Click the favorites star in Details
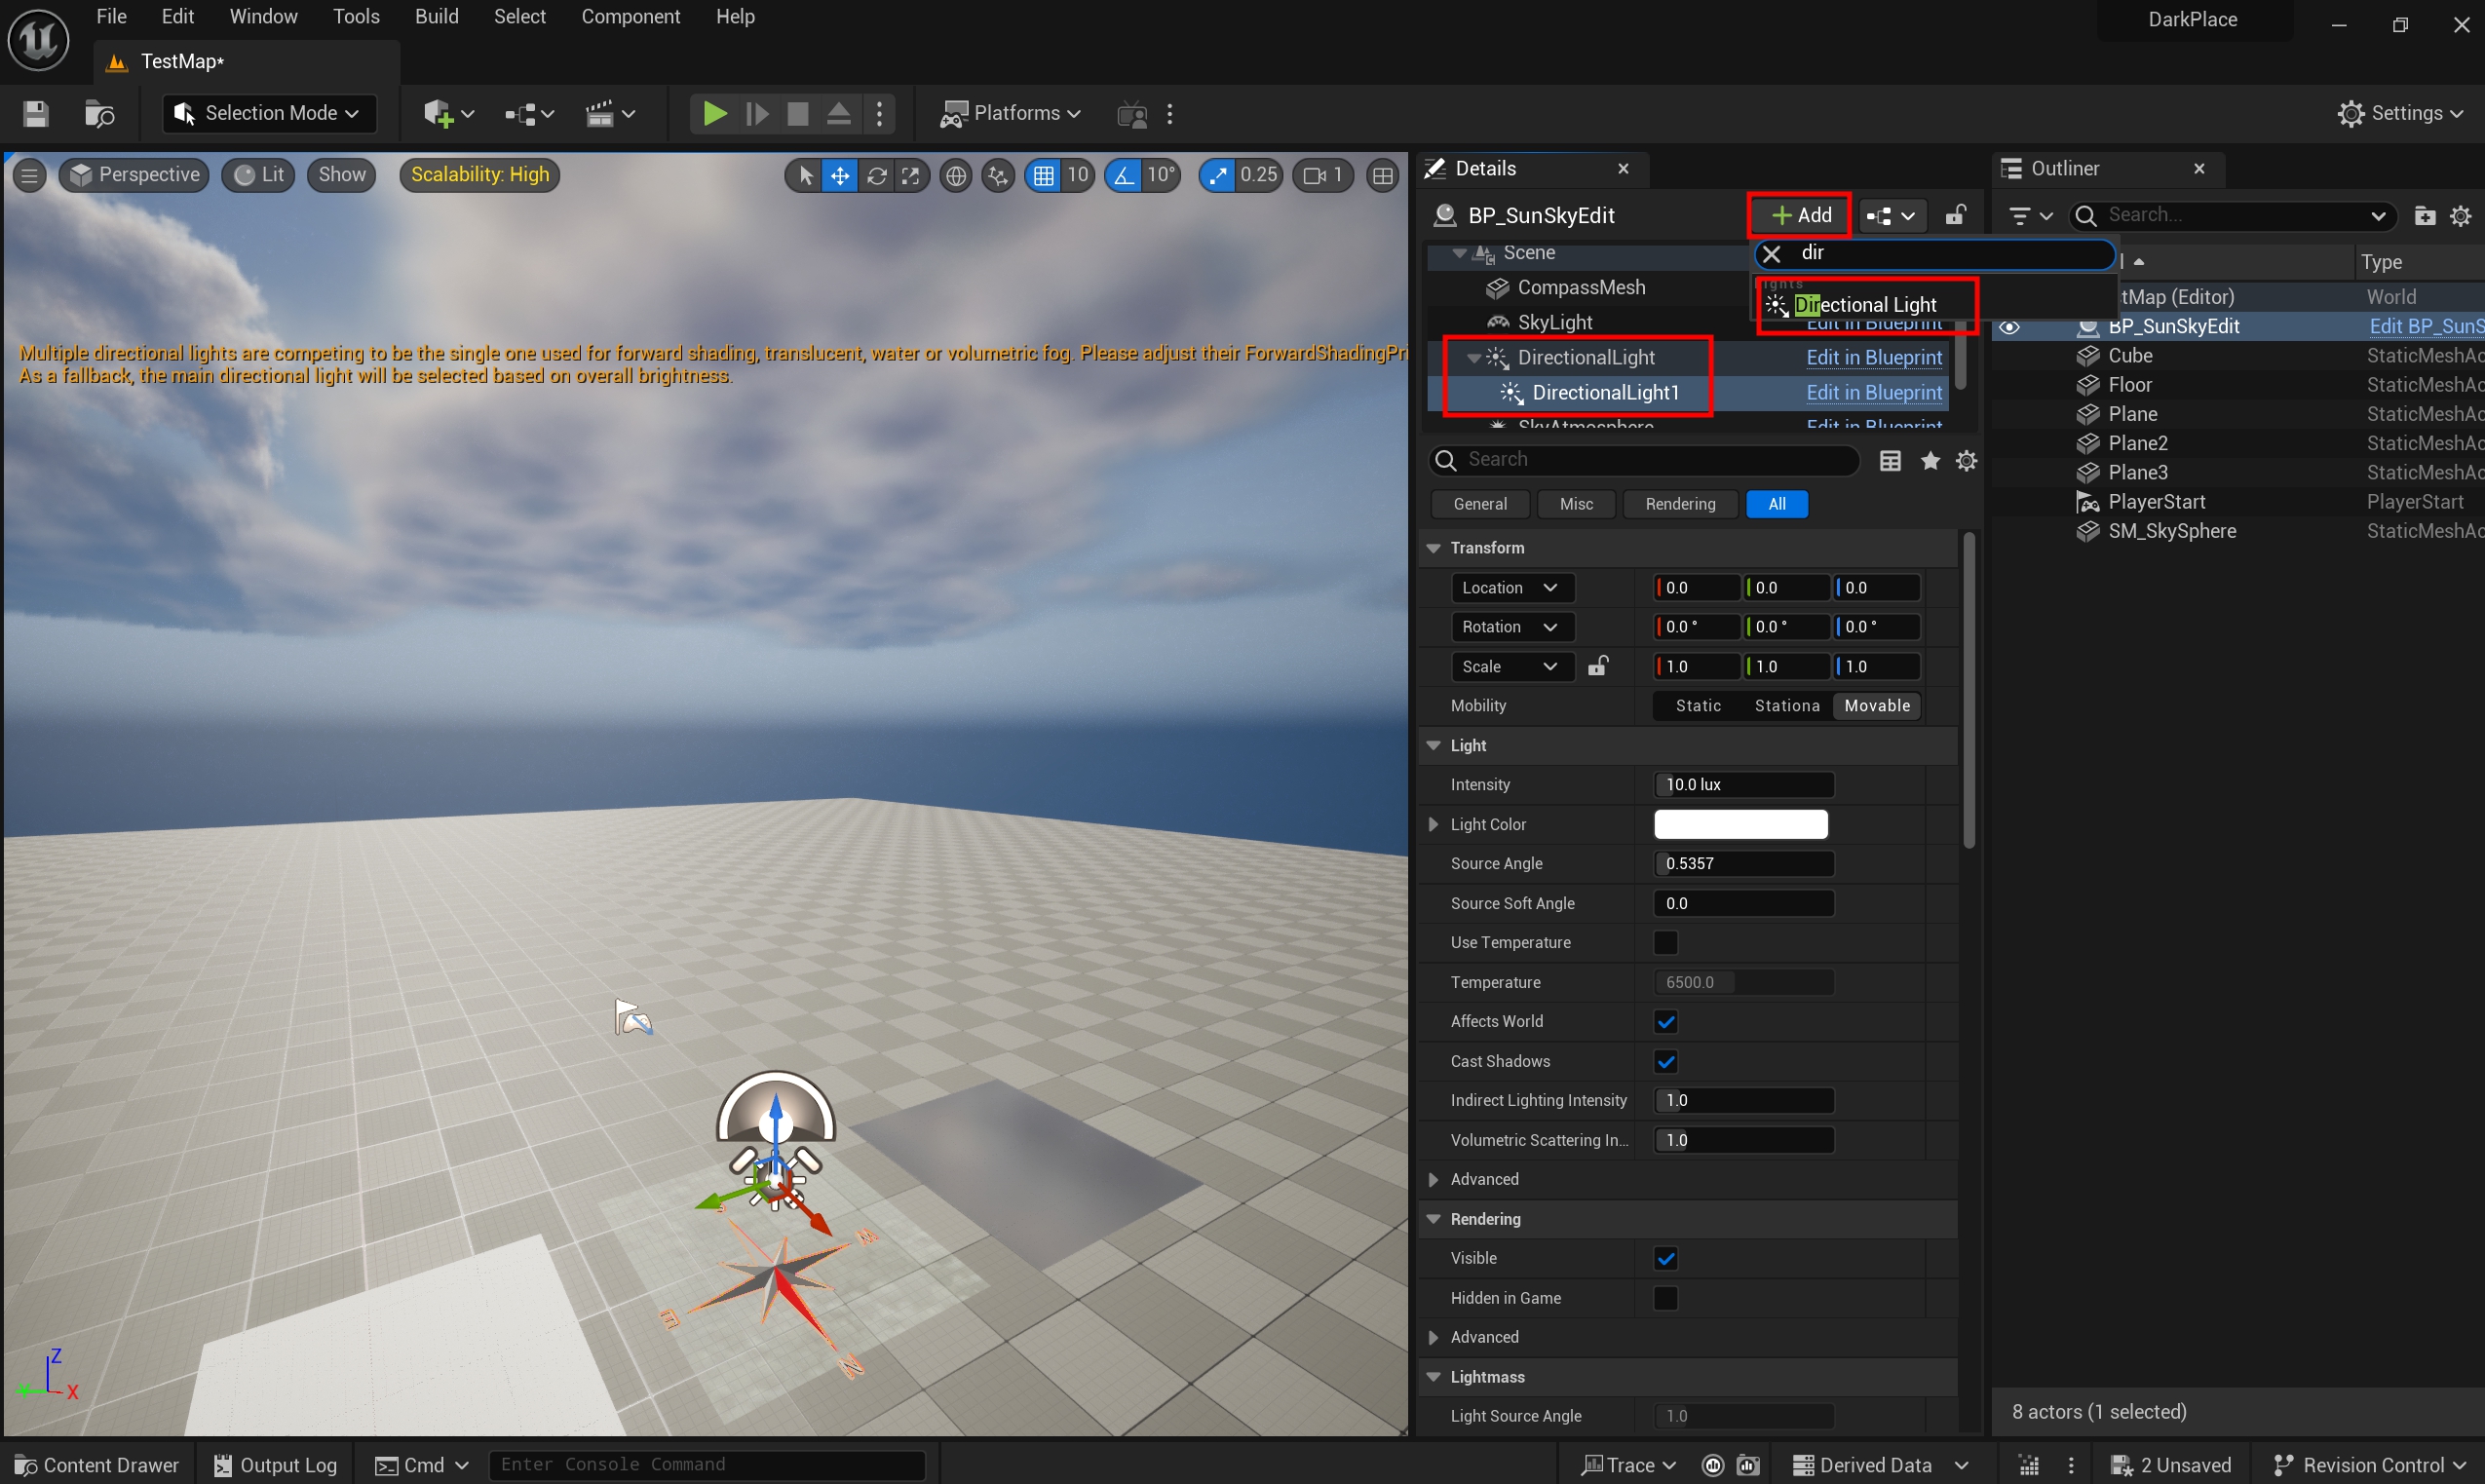The height and width of the screenshot is (1484, 2485). [x=1930, y=460]
